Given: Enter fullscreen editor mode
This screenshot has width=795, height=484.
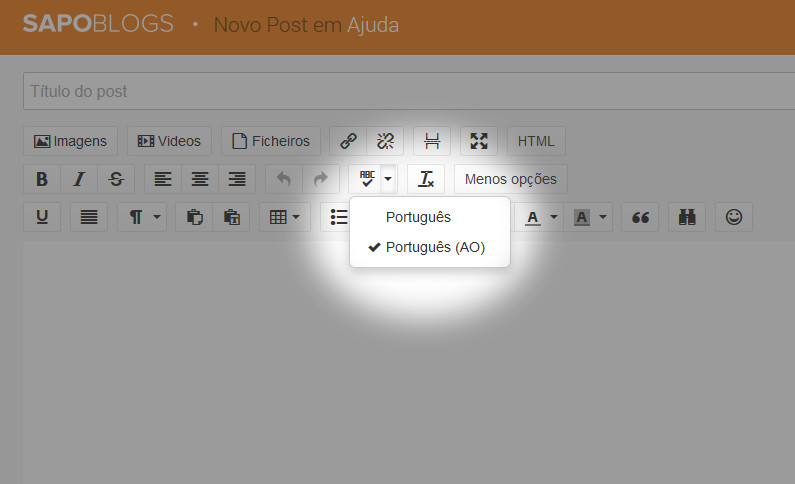Looking at the screenshot, I should [x=478, y=141].
